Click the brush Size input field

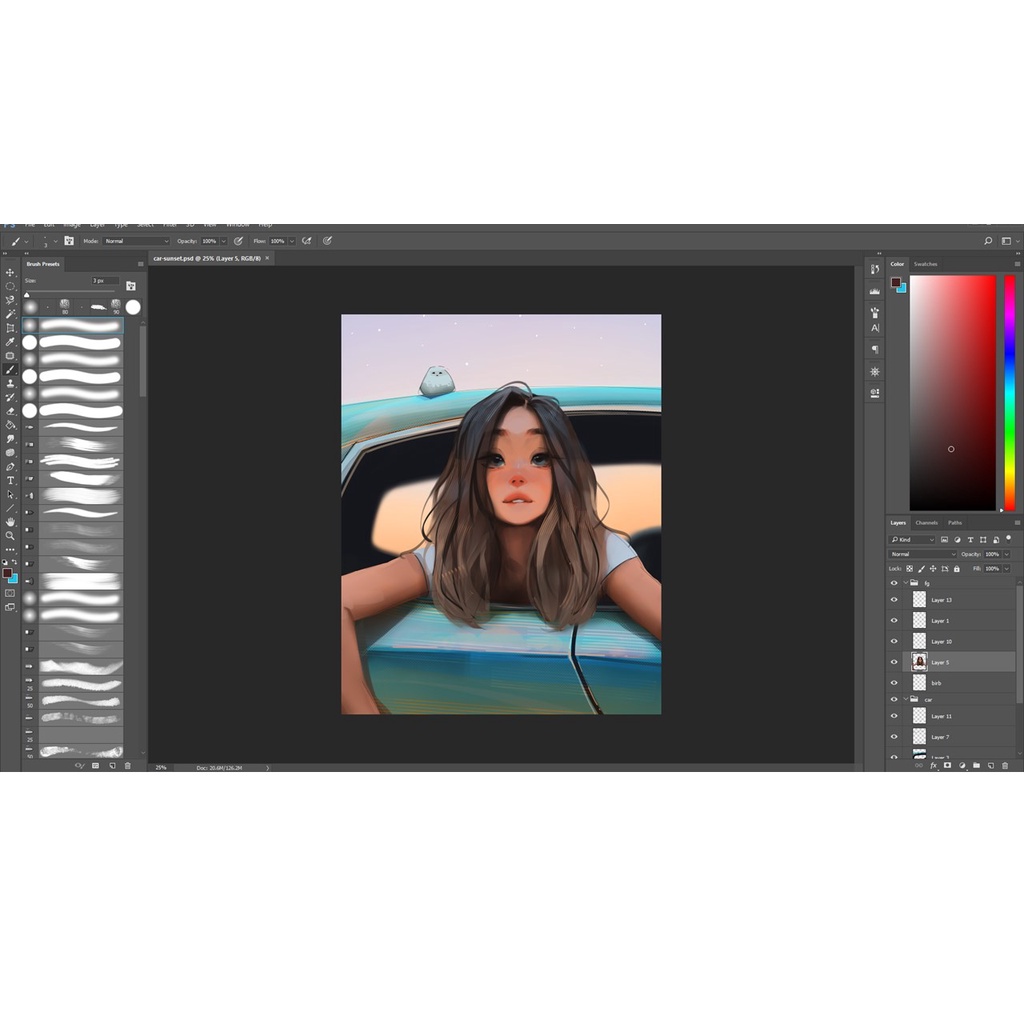click(105, 281)
